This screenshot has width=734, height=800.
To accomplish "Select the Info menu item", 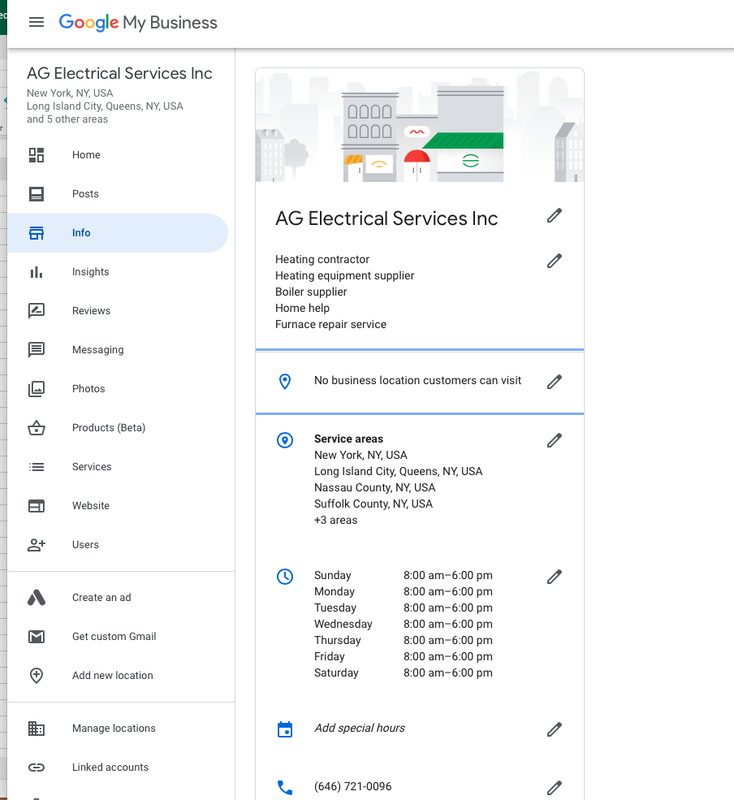I will [118, 233].
